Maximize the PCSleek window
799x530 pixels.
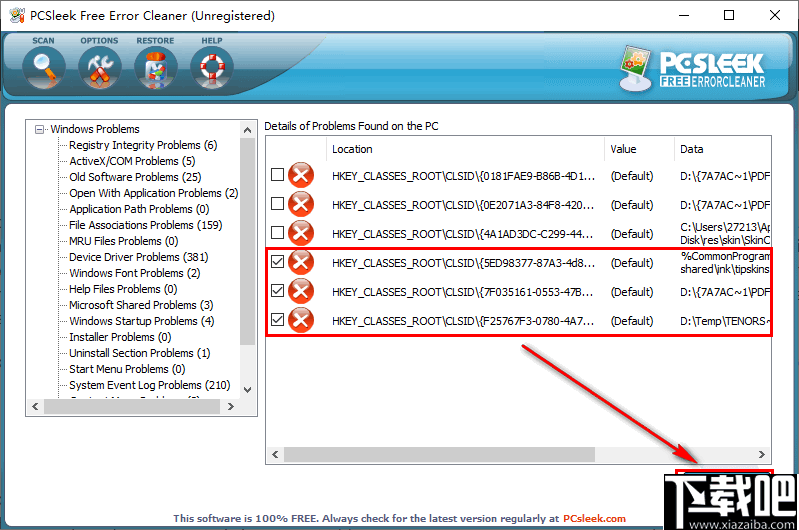coord(729,15)
